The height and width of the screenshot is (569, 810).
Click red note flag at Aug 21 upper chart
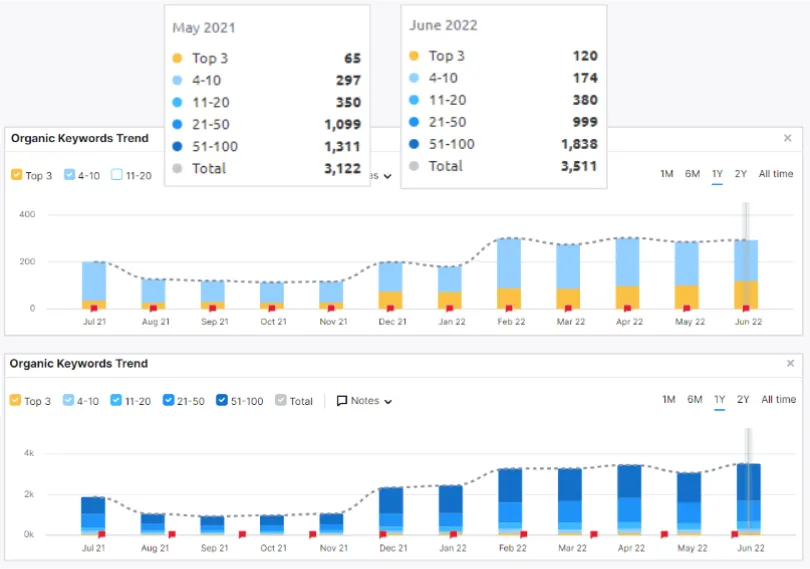[153, 309]
